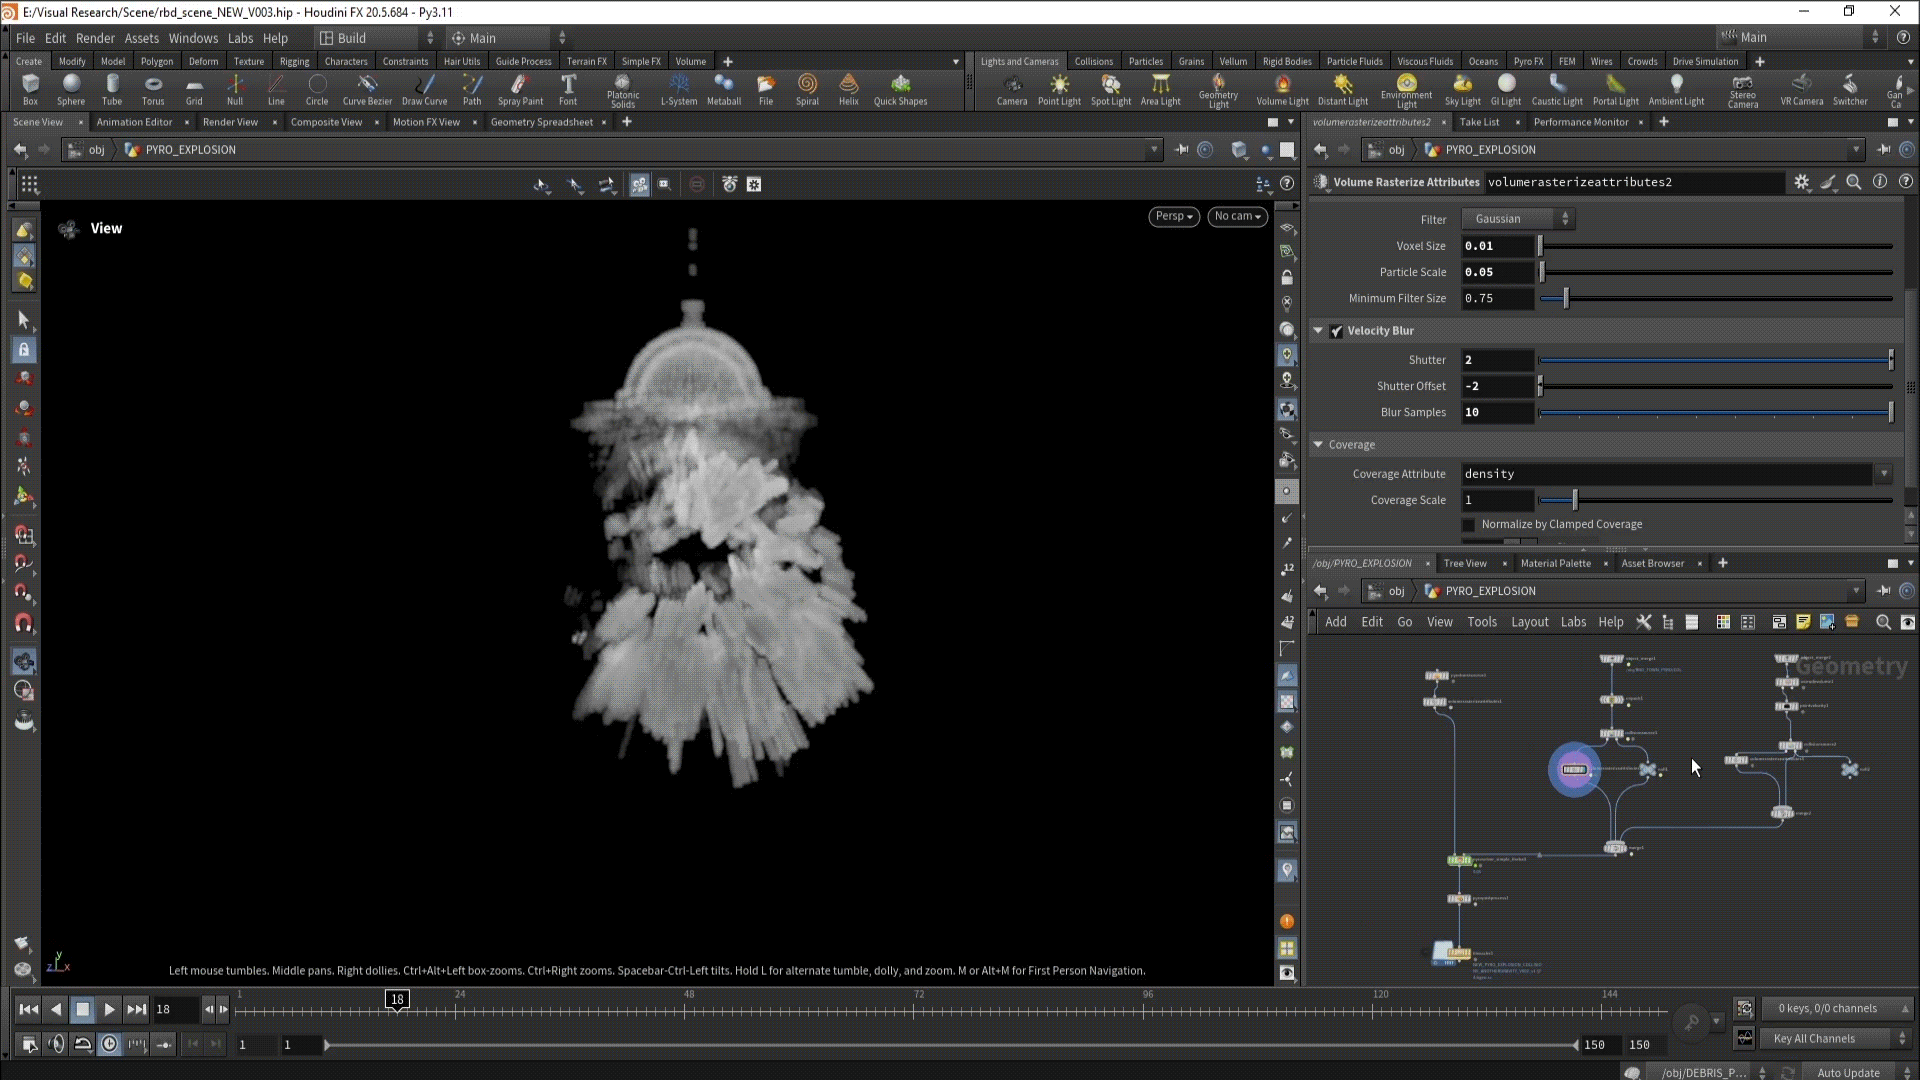This screenshot has width=1920, height=1080.
Task: Click the Metaball shelf tool
Action: 724,88
